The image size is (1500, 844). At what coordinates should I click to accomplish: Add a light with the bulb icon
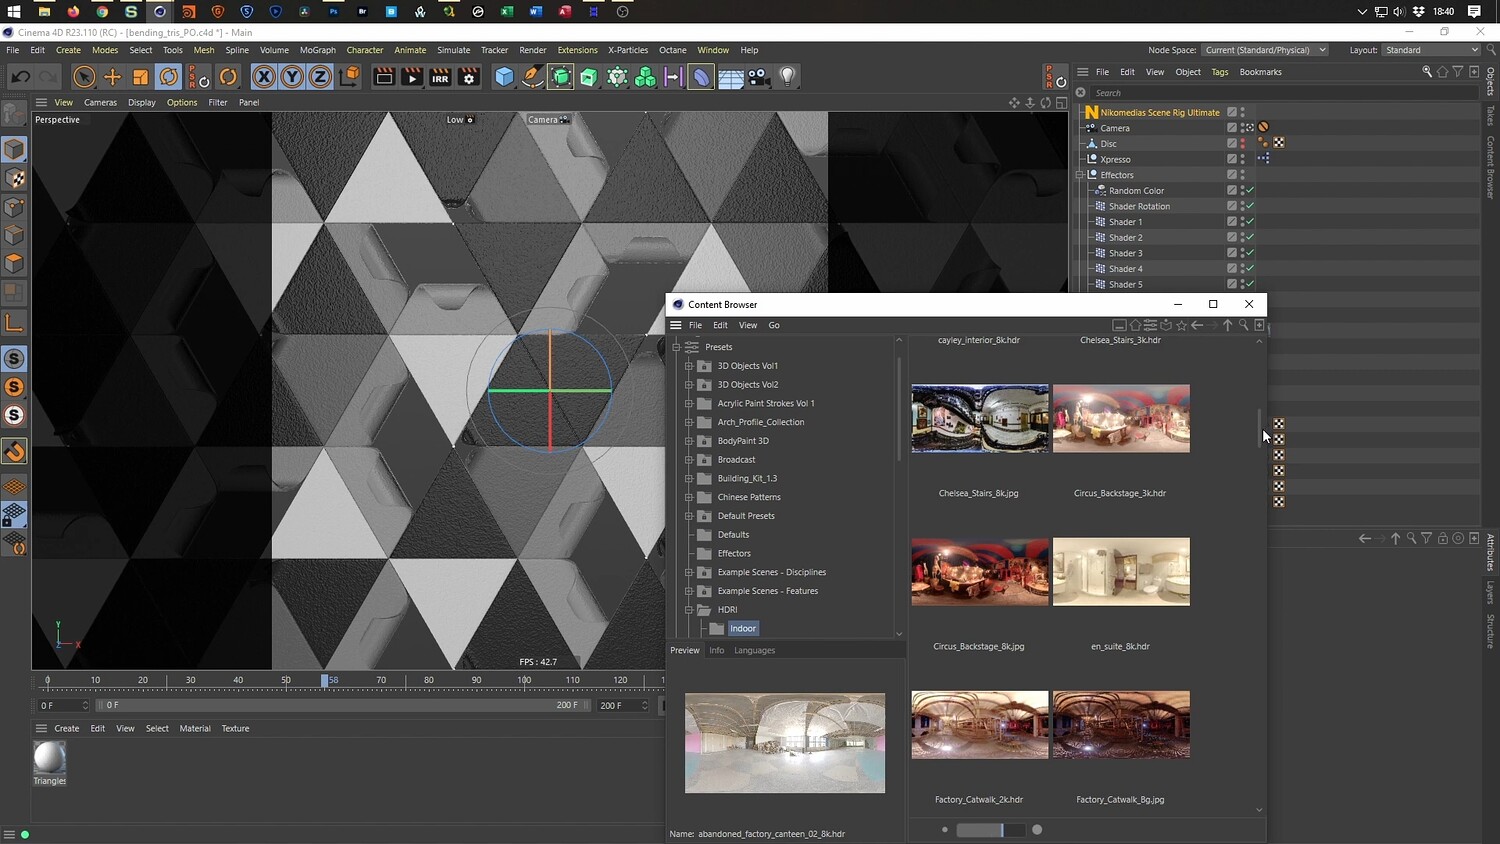[x=788, y=77]
